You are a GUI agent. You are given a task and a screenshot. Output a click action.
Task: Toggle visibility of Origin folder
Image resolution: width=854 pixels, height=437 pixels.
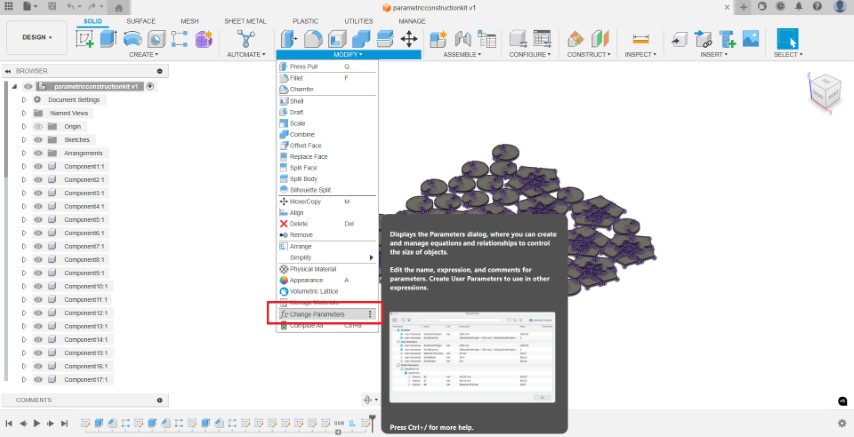point(38,126)
